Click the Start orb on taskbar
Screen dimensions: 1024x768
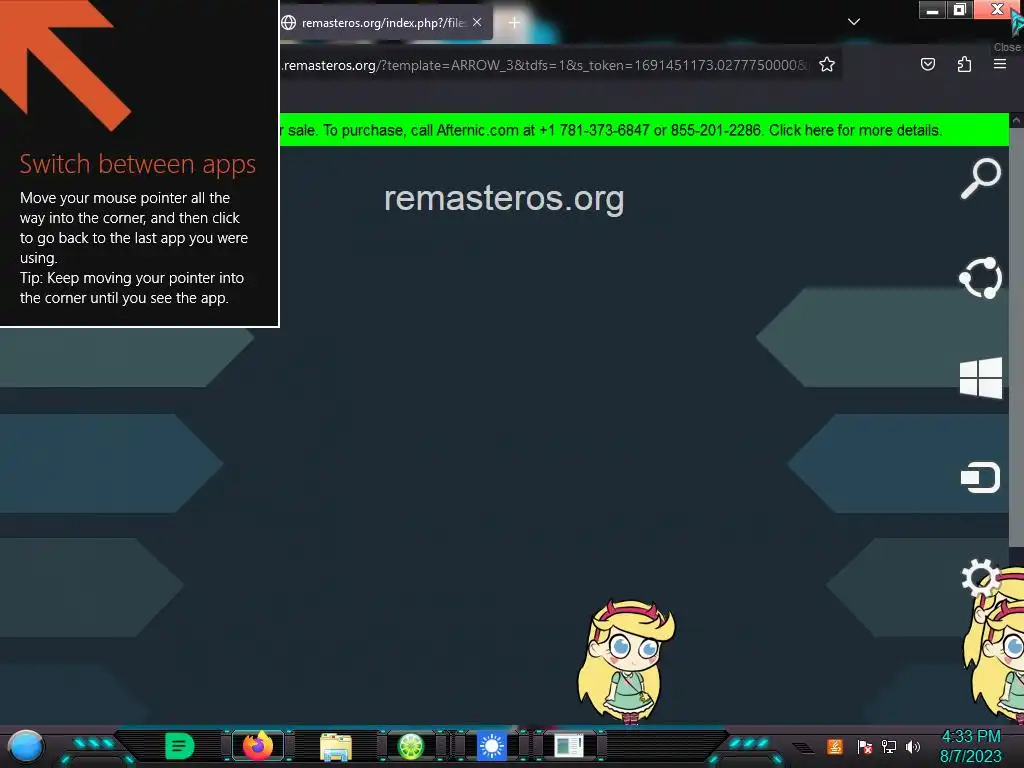tap(25, 747)
